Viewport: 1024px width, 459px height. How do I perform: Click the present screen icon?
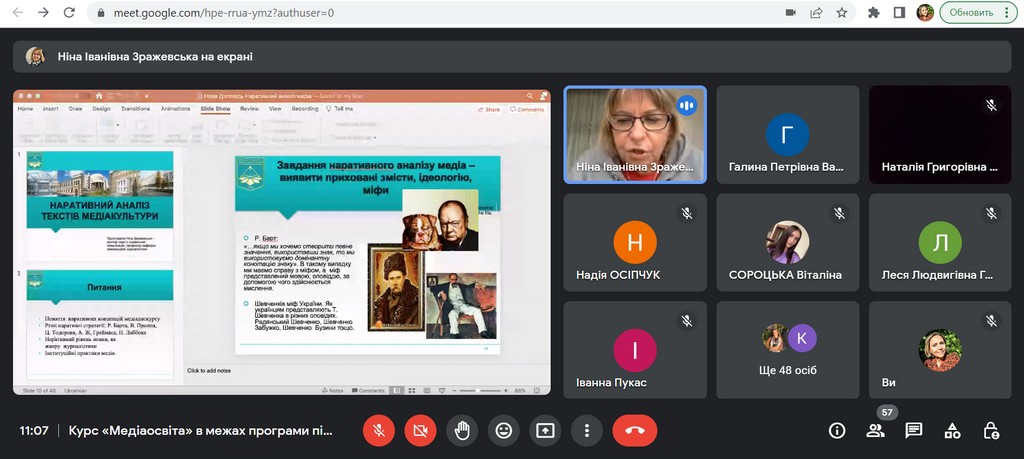coord(545,430)
